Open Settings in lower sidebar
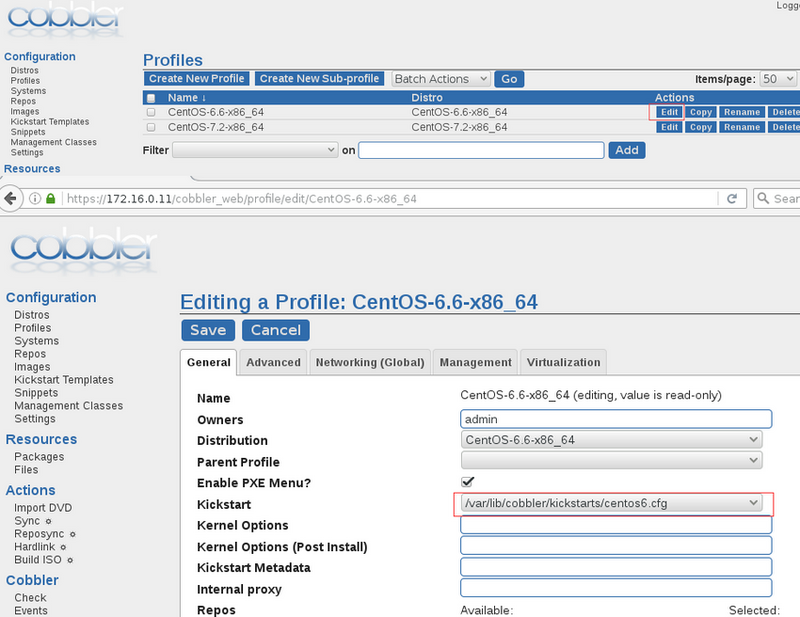 coord(35,419)
